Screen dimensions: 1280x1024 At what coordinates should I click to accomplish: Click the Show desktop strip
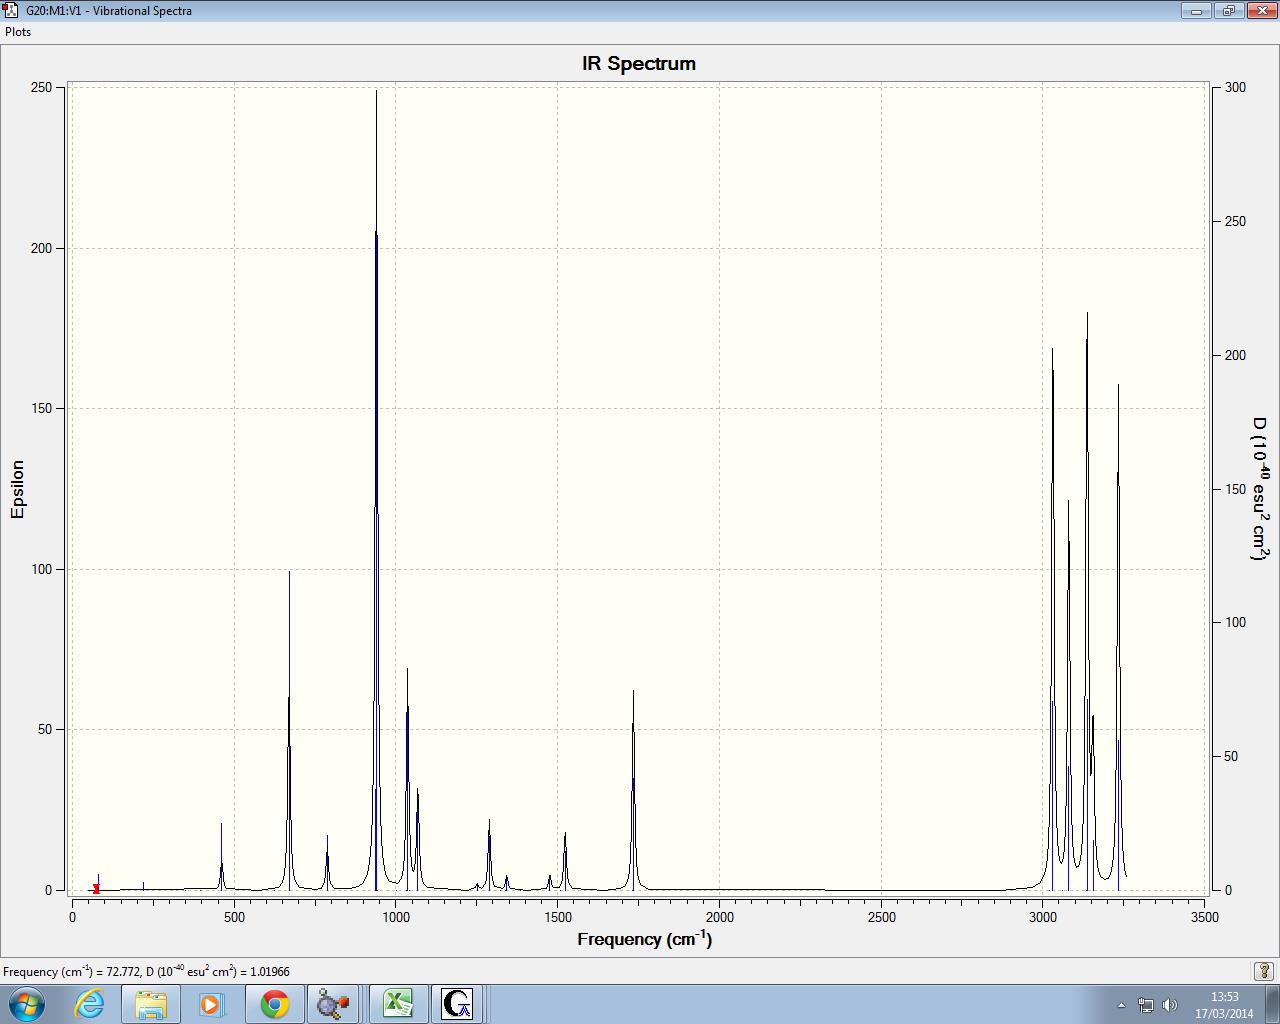[x=1272, y=1003]
